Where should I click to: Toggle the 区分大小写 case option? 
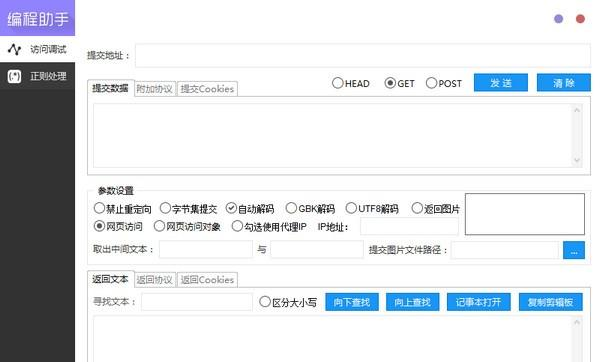coord(288,302)
